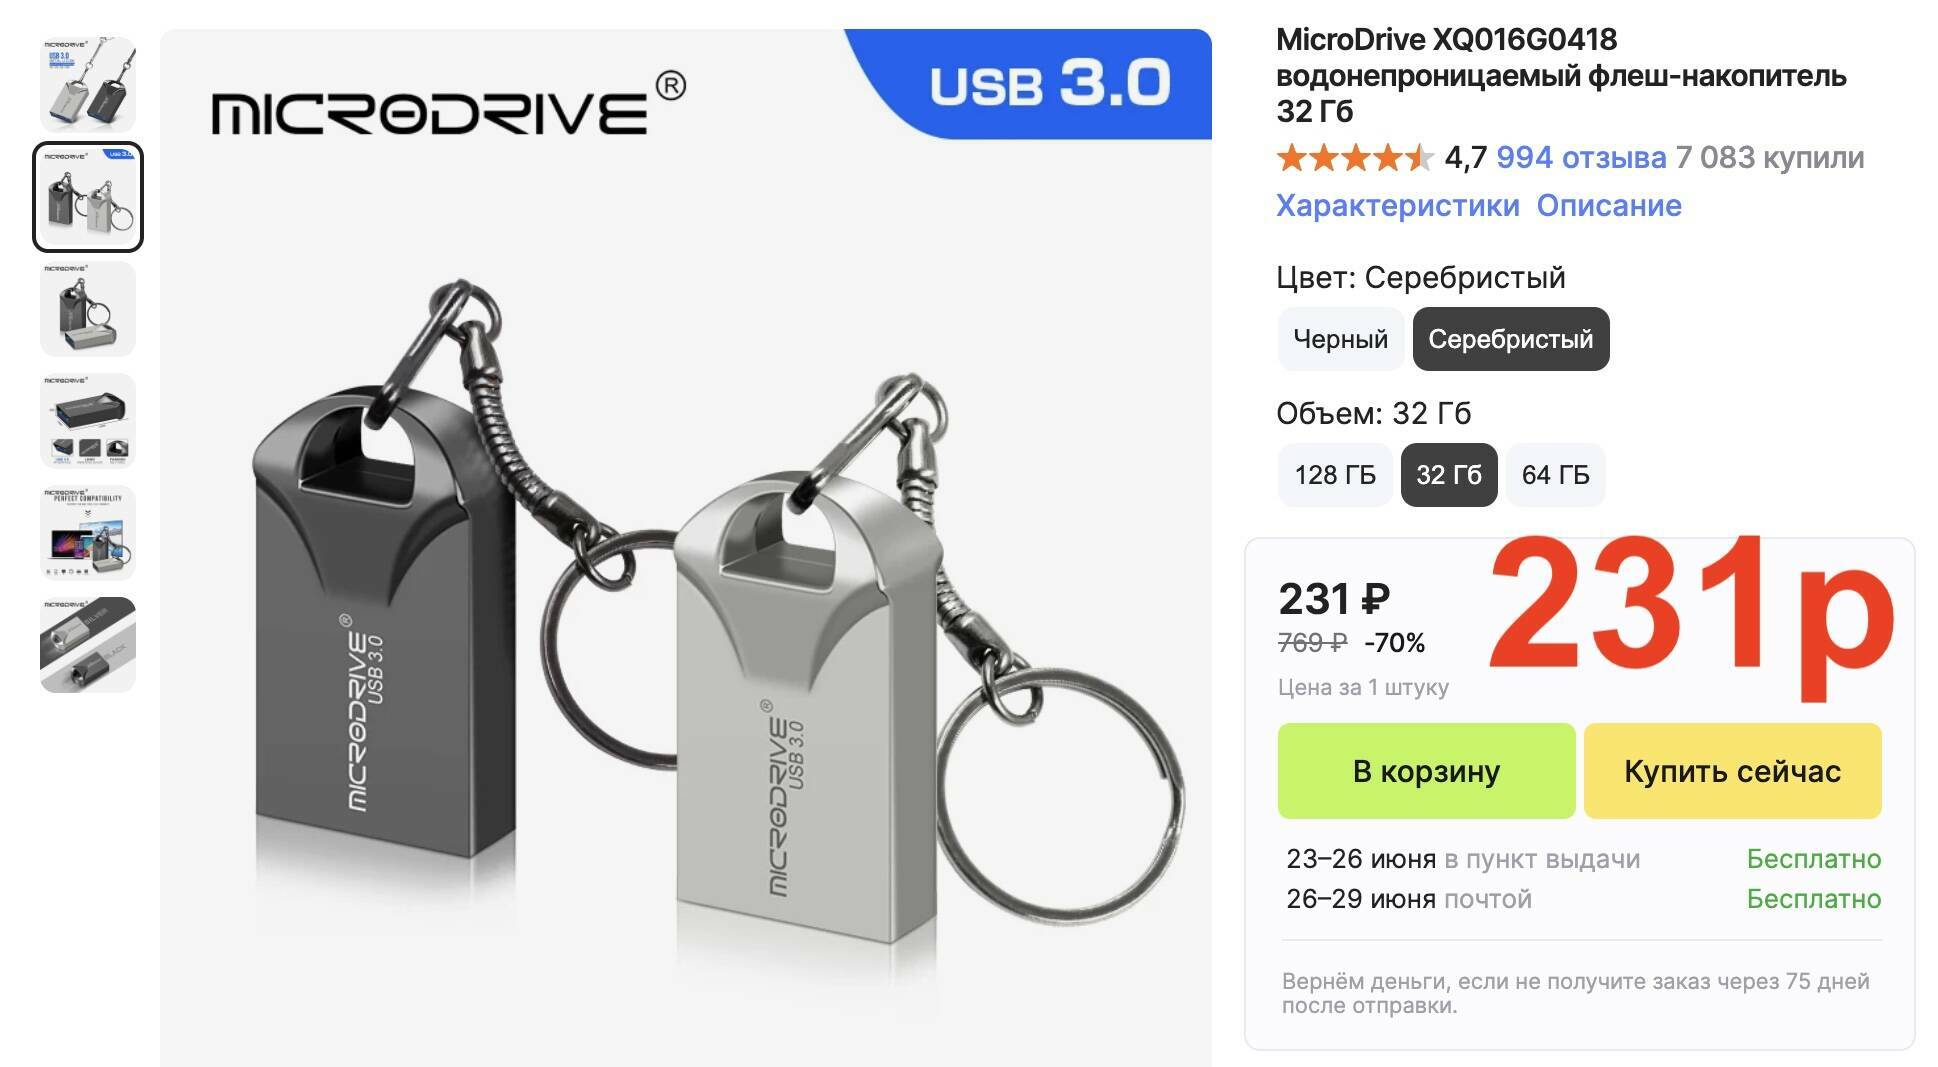Select 128 ГБ storage capacity
Viewport: 1938px width, 1067px height.
(1335, 475)
